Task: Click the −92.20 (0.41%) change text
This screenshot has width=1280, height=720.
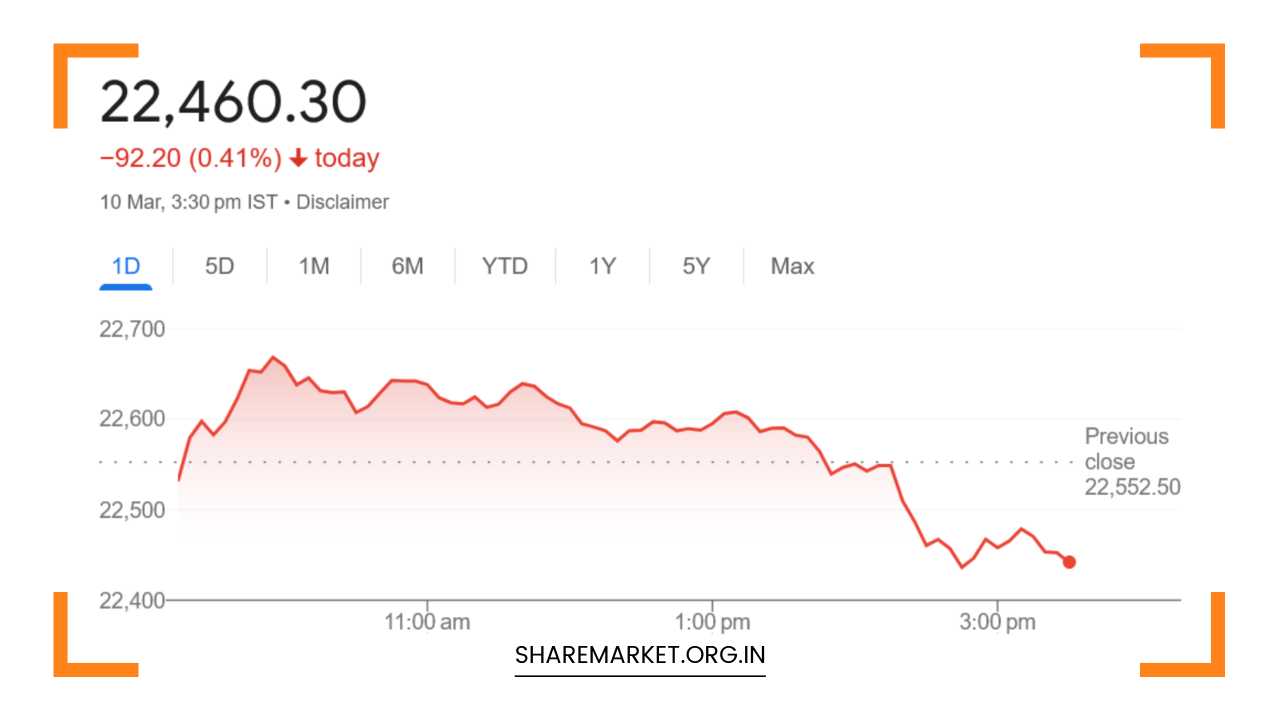Action: pyautogui.click(x=191, y=159)
